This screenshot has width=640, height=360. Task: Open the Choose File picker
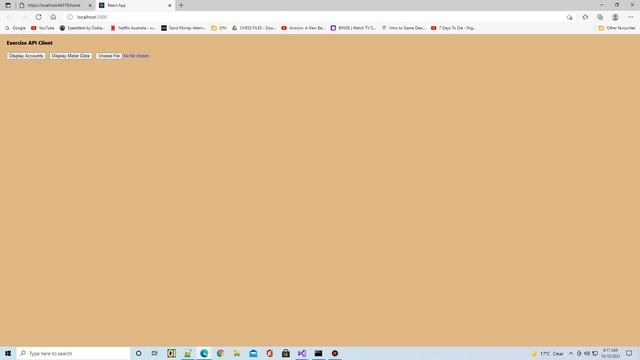[x=109, y=56]
